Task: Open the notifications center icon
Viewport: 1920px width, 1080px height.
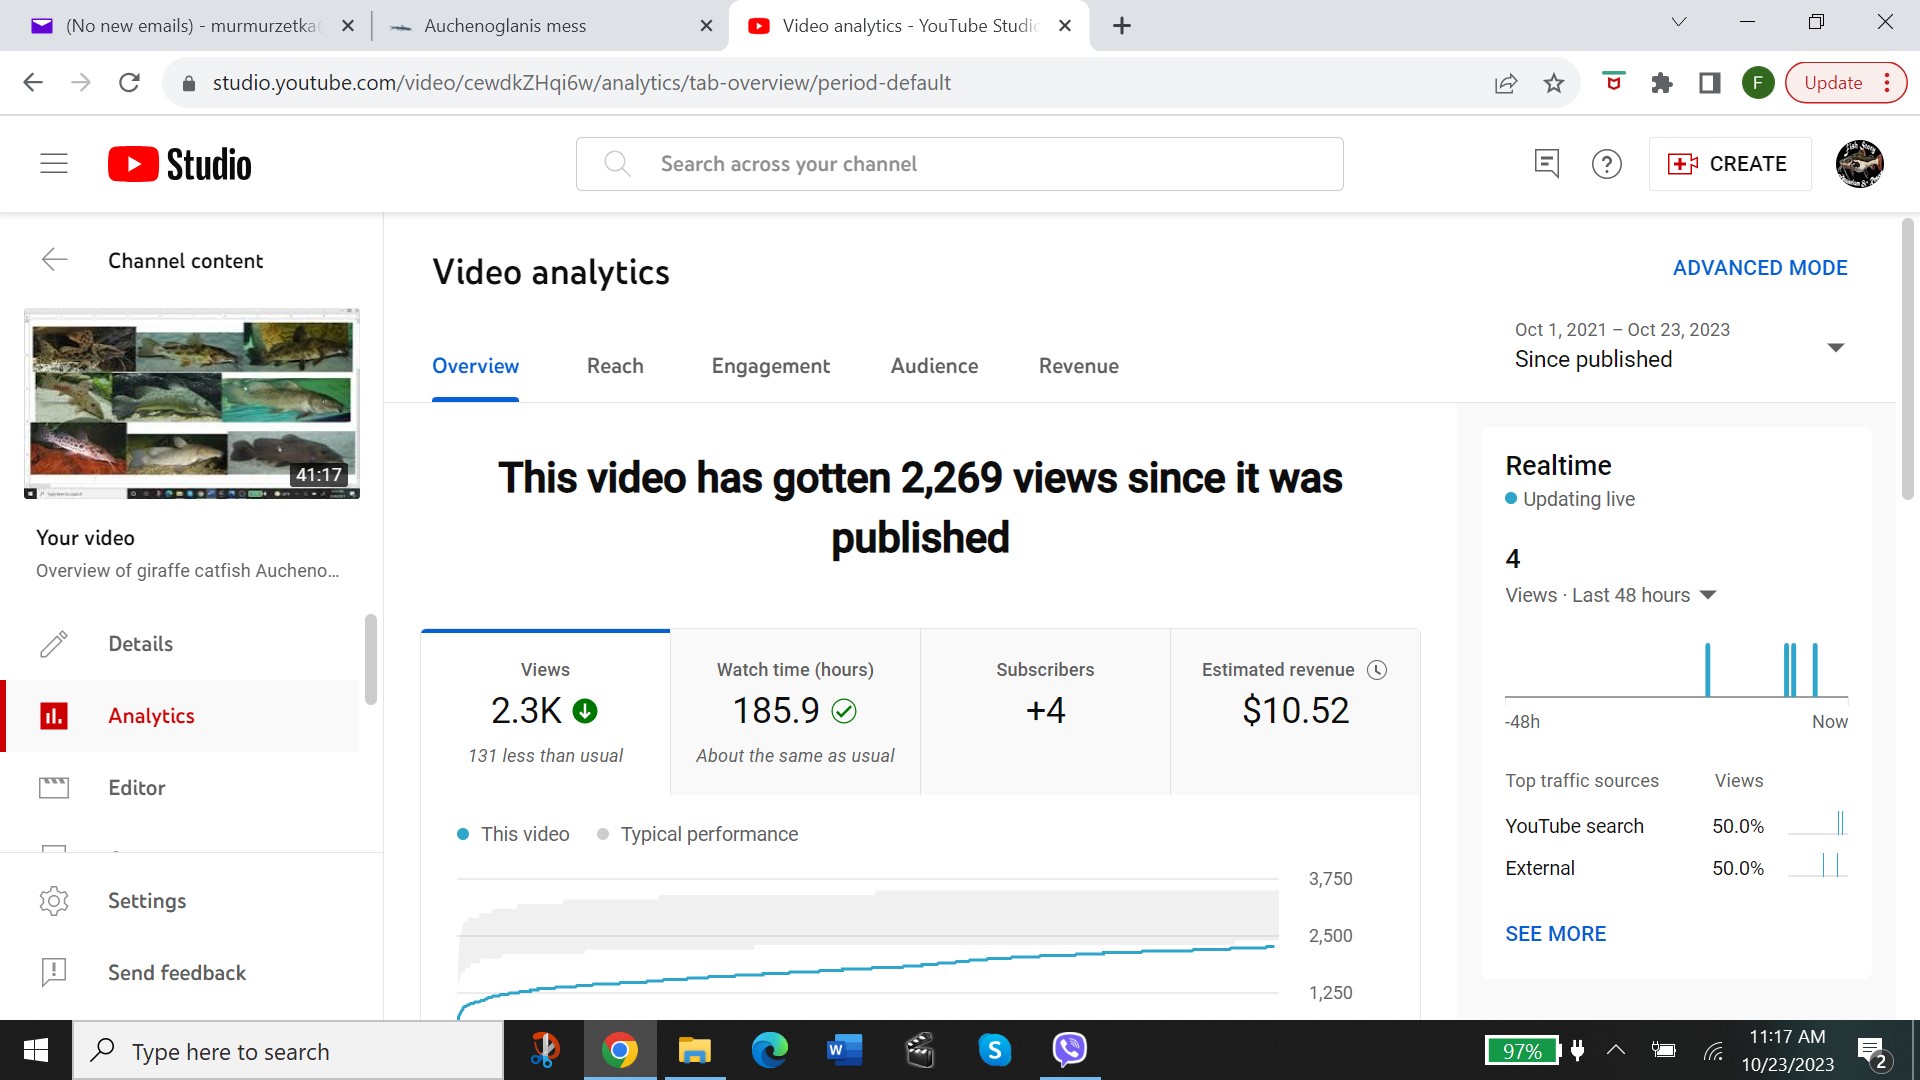Action: [1872, 1052]
